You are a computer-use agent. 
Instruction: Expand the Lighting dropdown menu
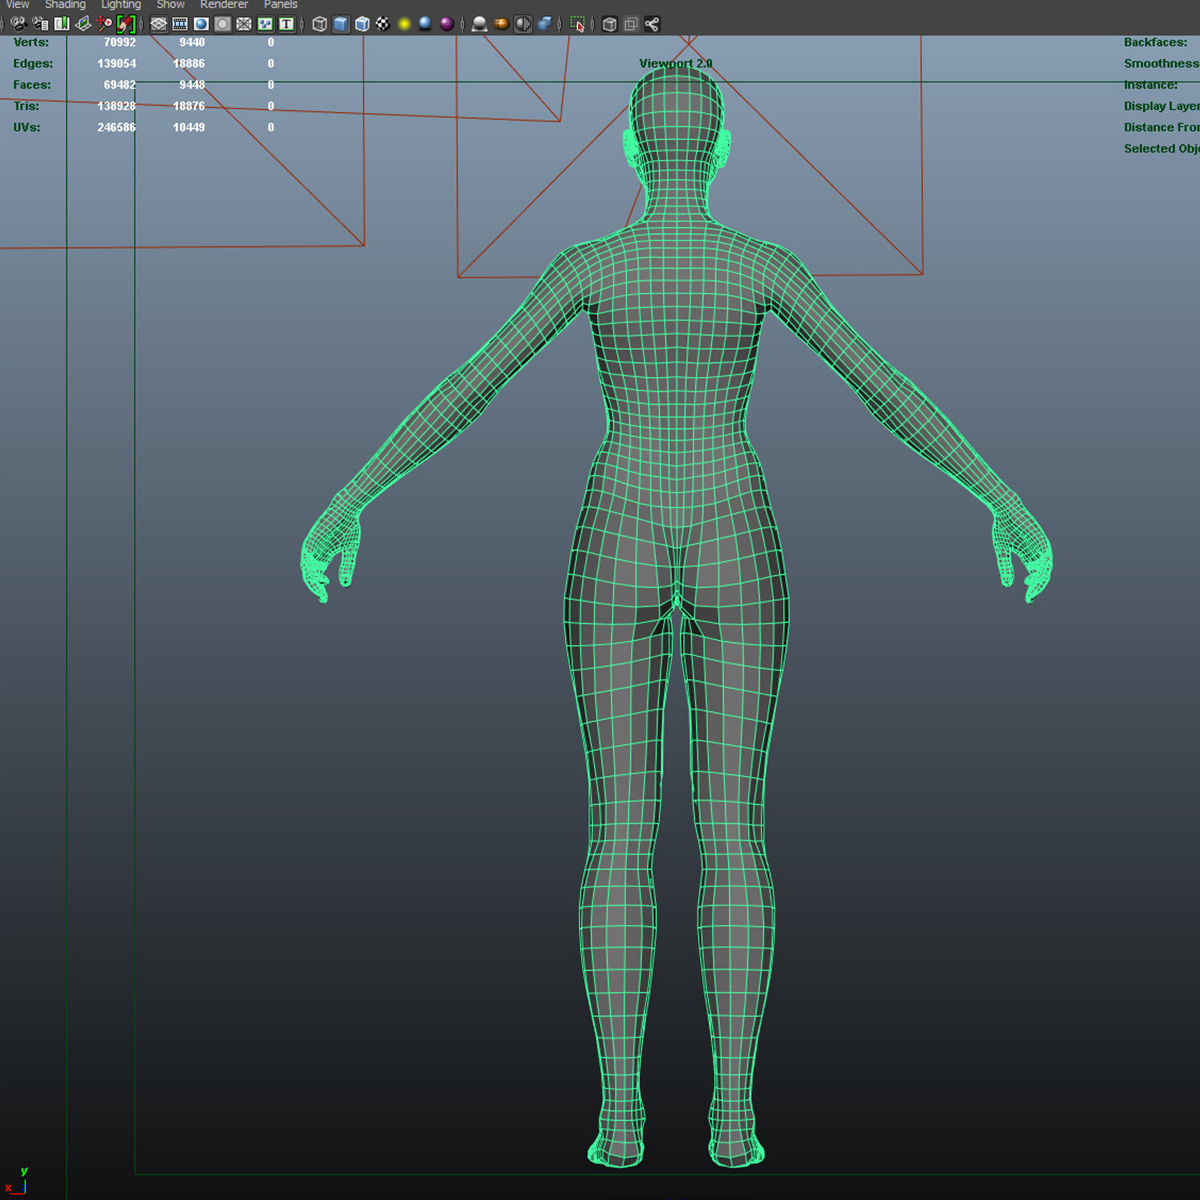pyautogui.click(x=121, y=5)
